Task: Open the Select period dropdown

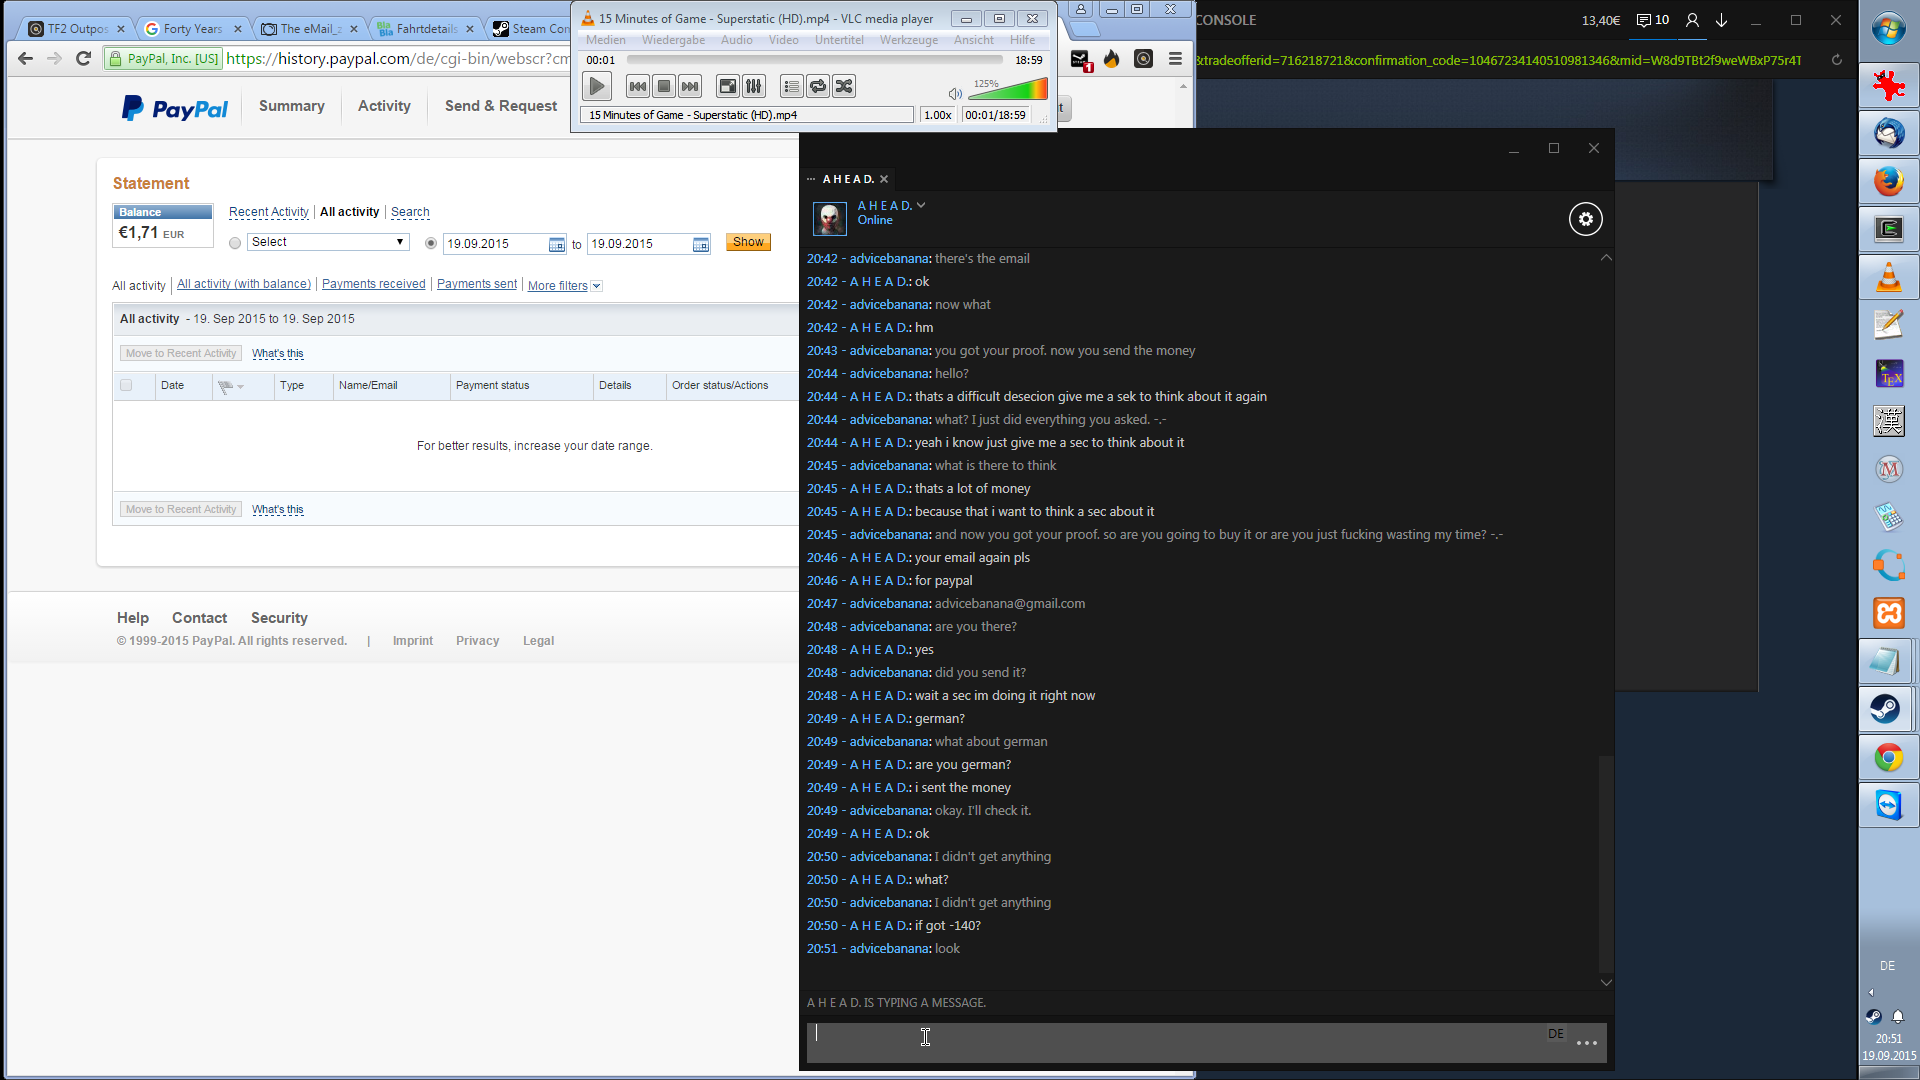Action: (328, 242)
